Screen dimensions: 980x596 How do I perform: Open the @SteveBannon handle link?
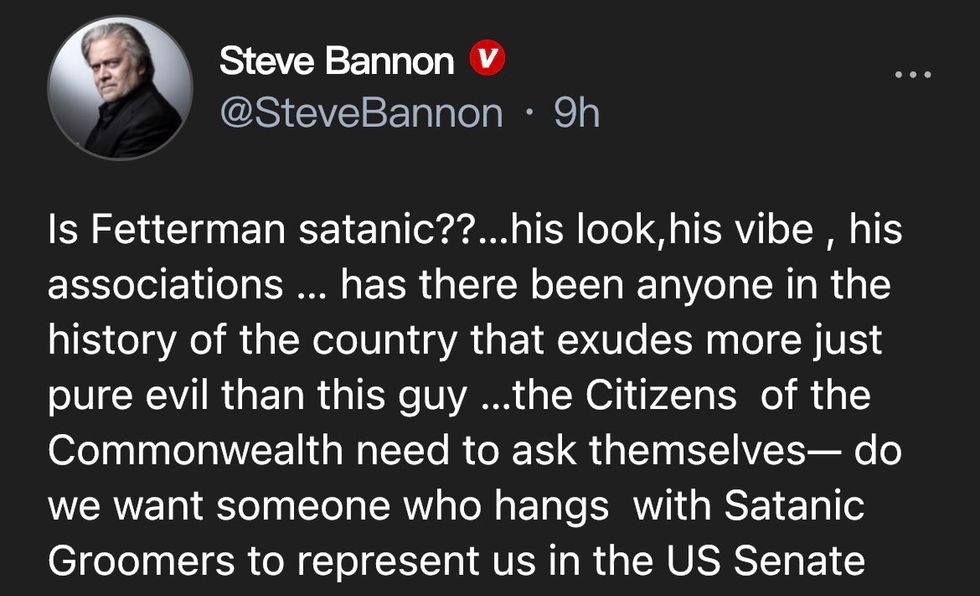click(x=361, y=113)
